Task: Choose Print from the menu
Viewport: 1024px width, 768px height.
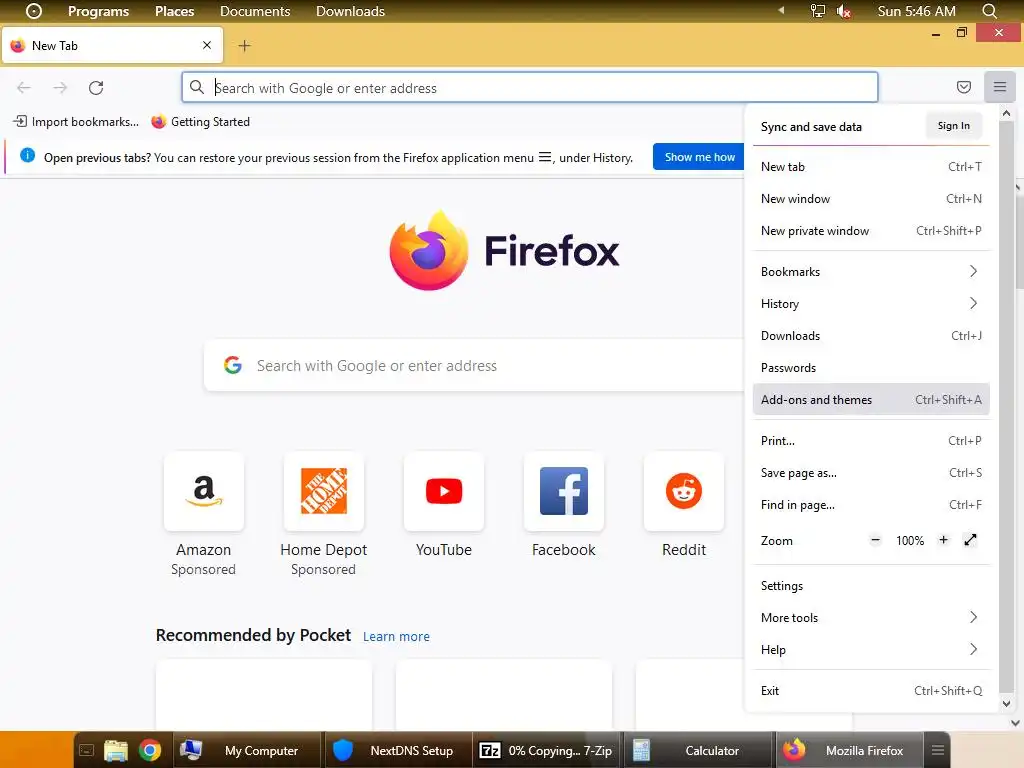Action: (x=871, y=440)
